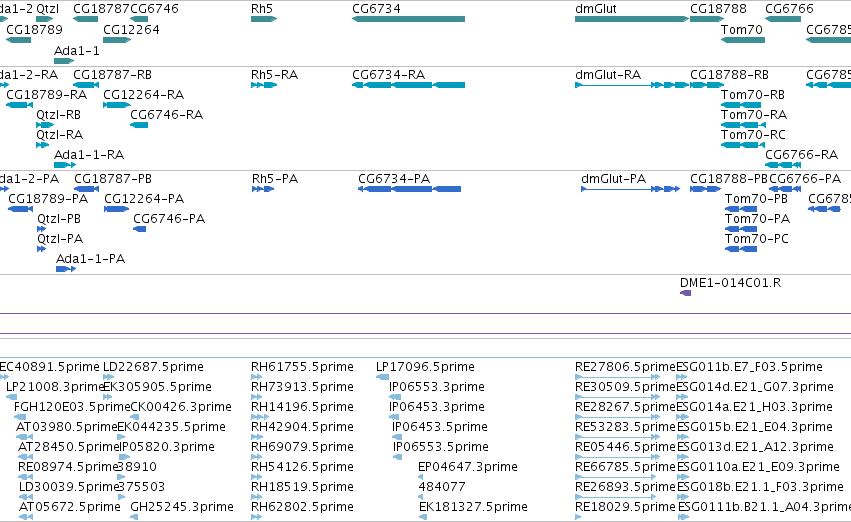Click EST label RH14196.5prime
The height and width of the screenshot is (522, 851).
tap(302, 408)
